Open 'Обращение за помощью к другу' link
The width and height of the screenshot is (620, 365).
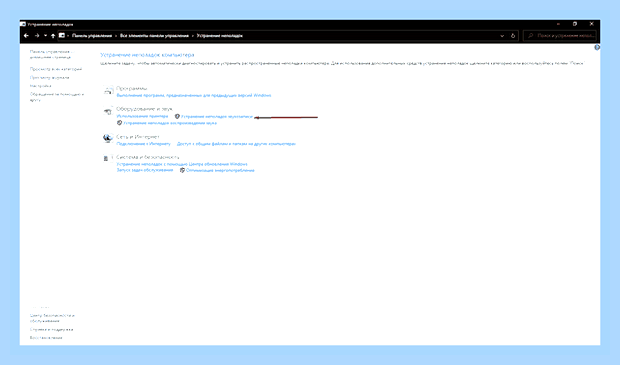[x=57, y=97]
